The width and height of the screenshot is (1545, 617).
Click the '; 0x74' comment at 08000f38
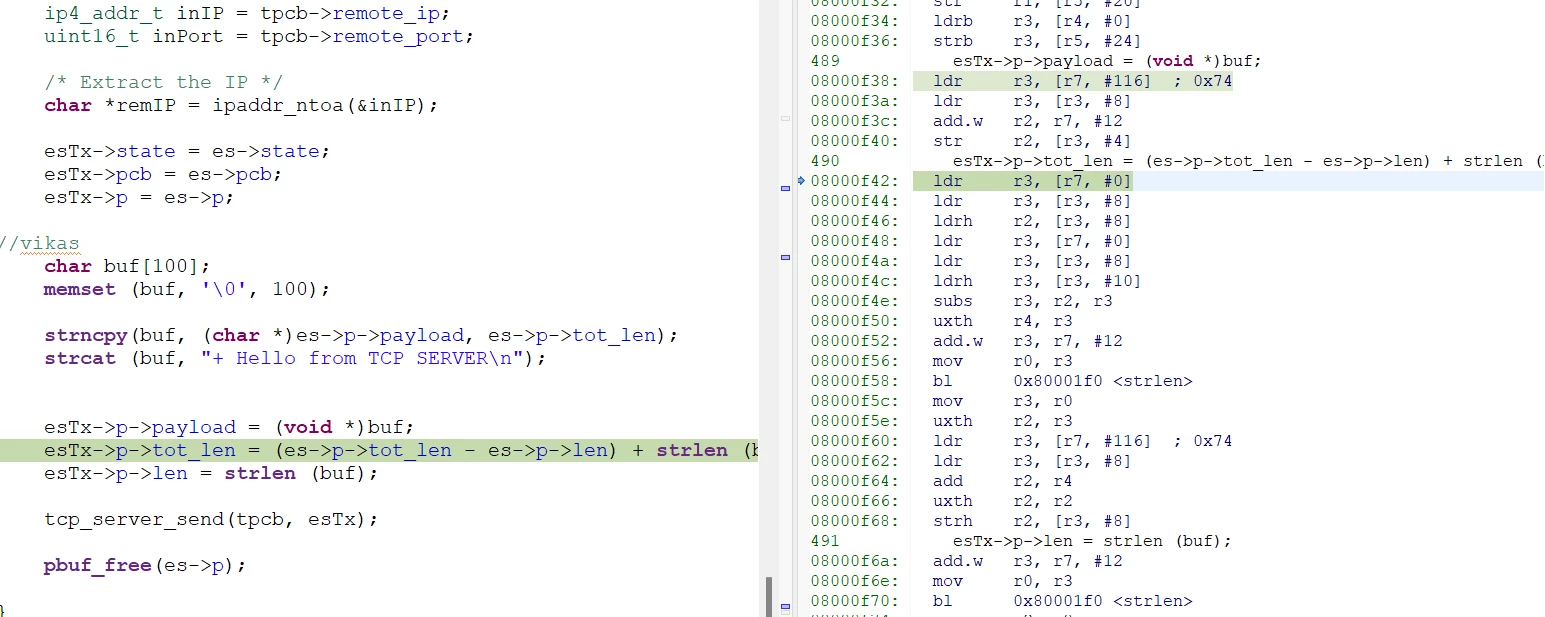(1203, 81)
